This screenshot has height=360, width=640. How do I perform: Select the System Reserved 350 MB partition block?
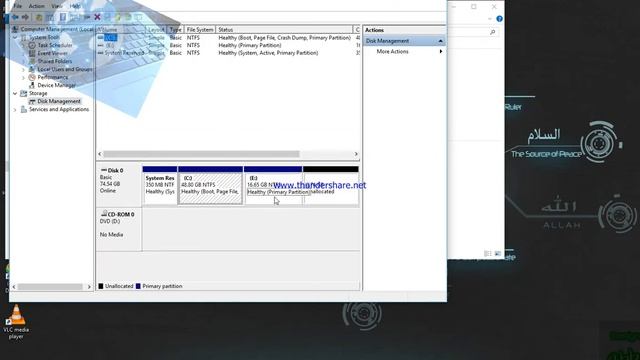[x=160, y=185]
